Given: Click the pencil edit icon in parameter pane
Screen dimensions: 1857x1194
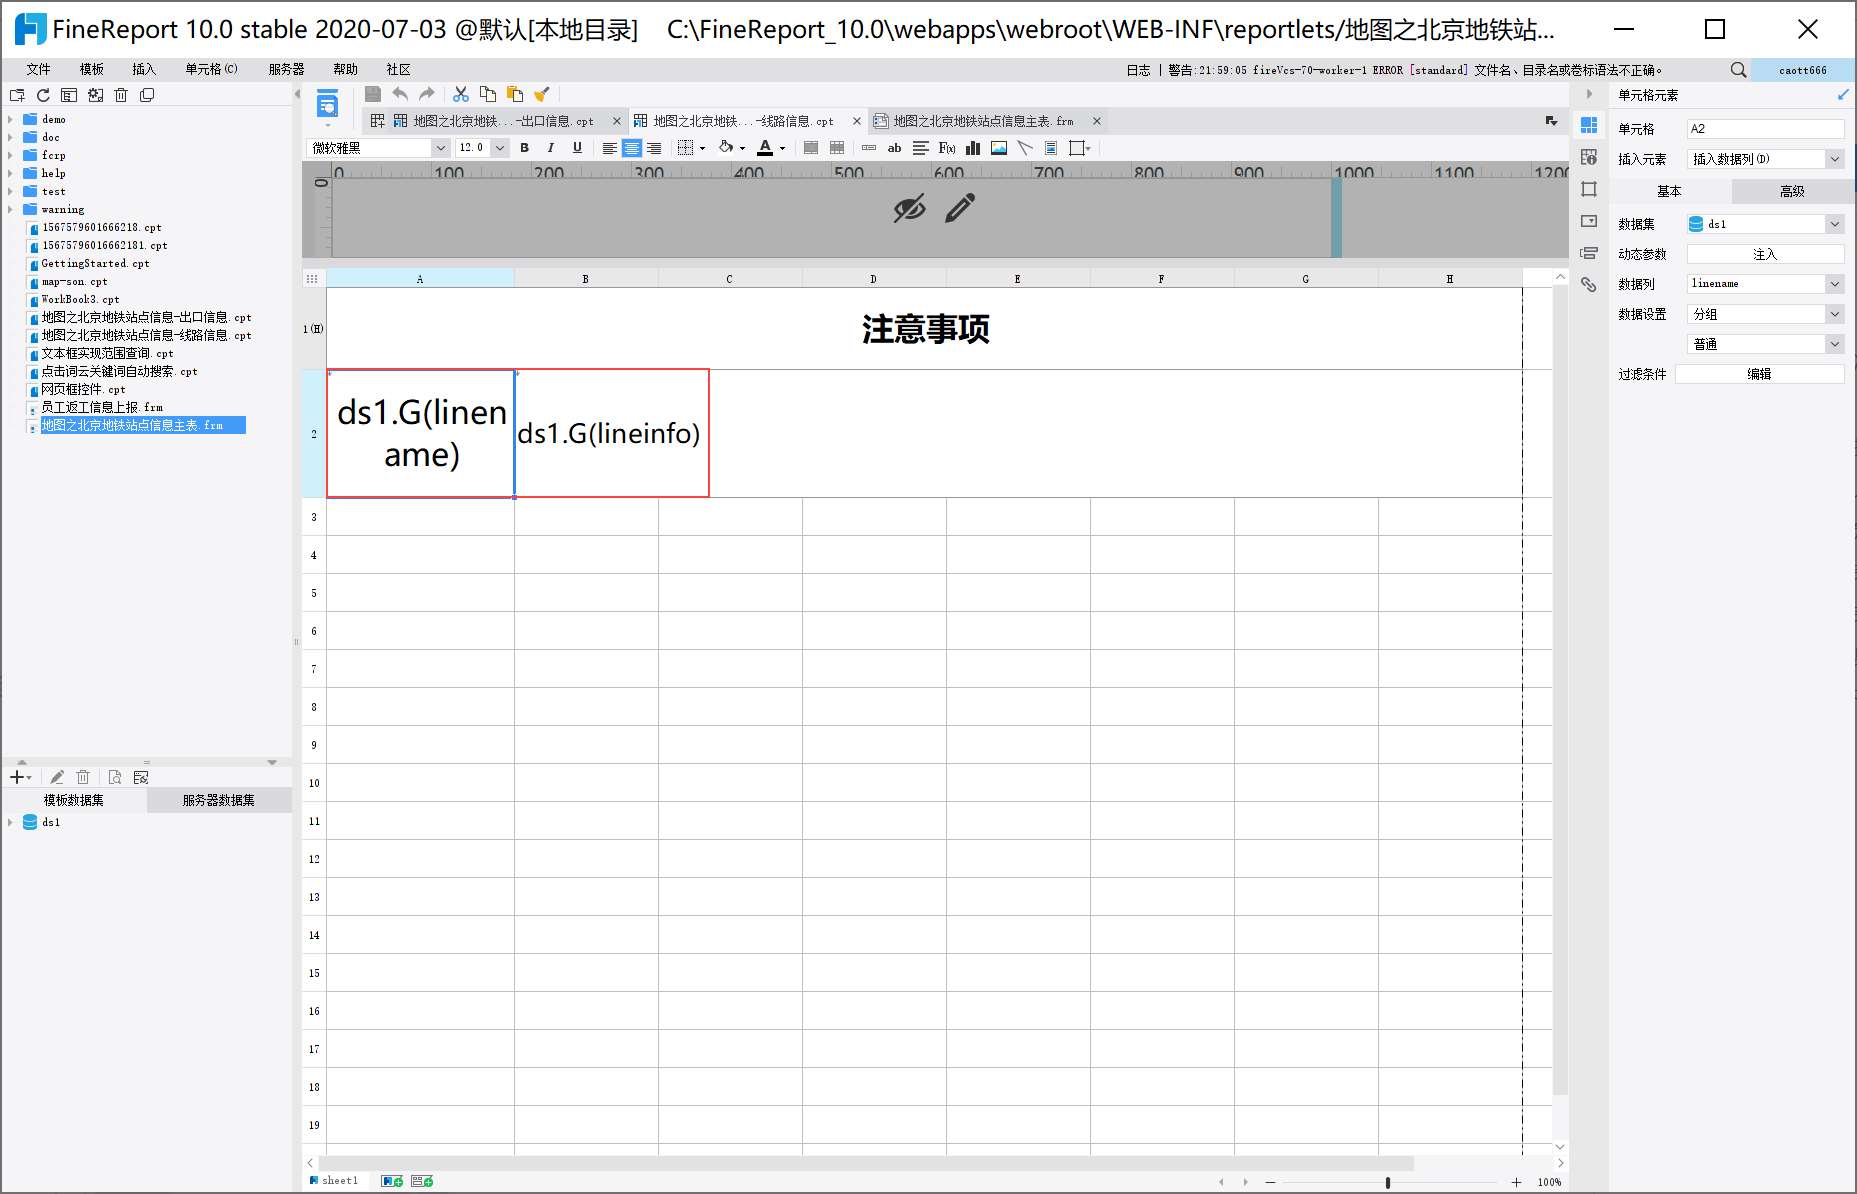Looking at the screenshot, I should 960,208.
